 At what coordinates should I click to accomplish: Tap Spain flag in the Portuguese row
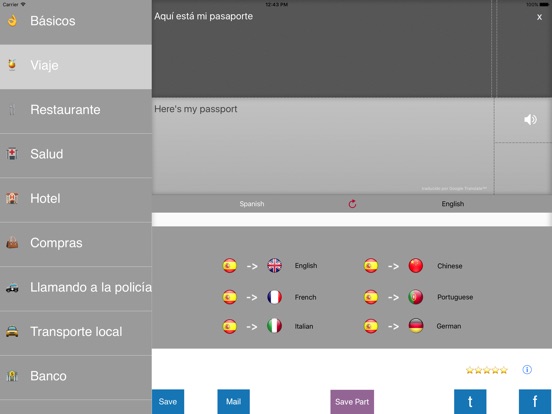point(371,297)
